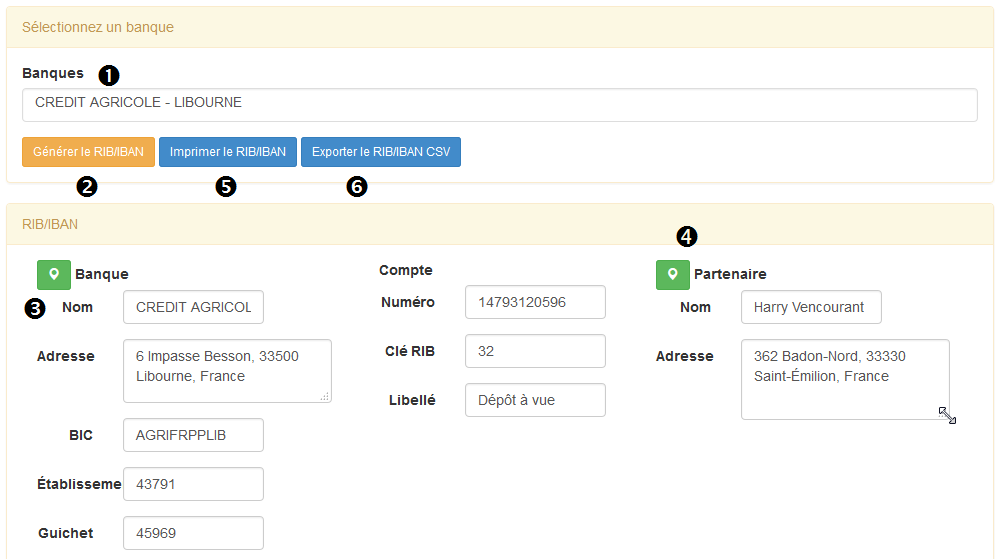Focus the bank Nom field
This screenshot has width=1001, height=559.
[193, 307]
